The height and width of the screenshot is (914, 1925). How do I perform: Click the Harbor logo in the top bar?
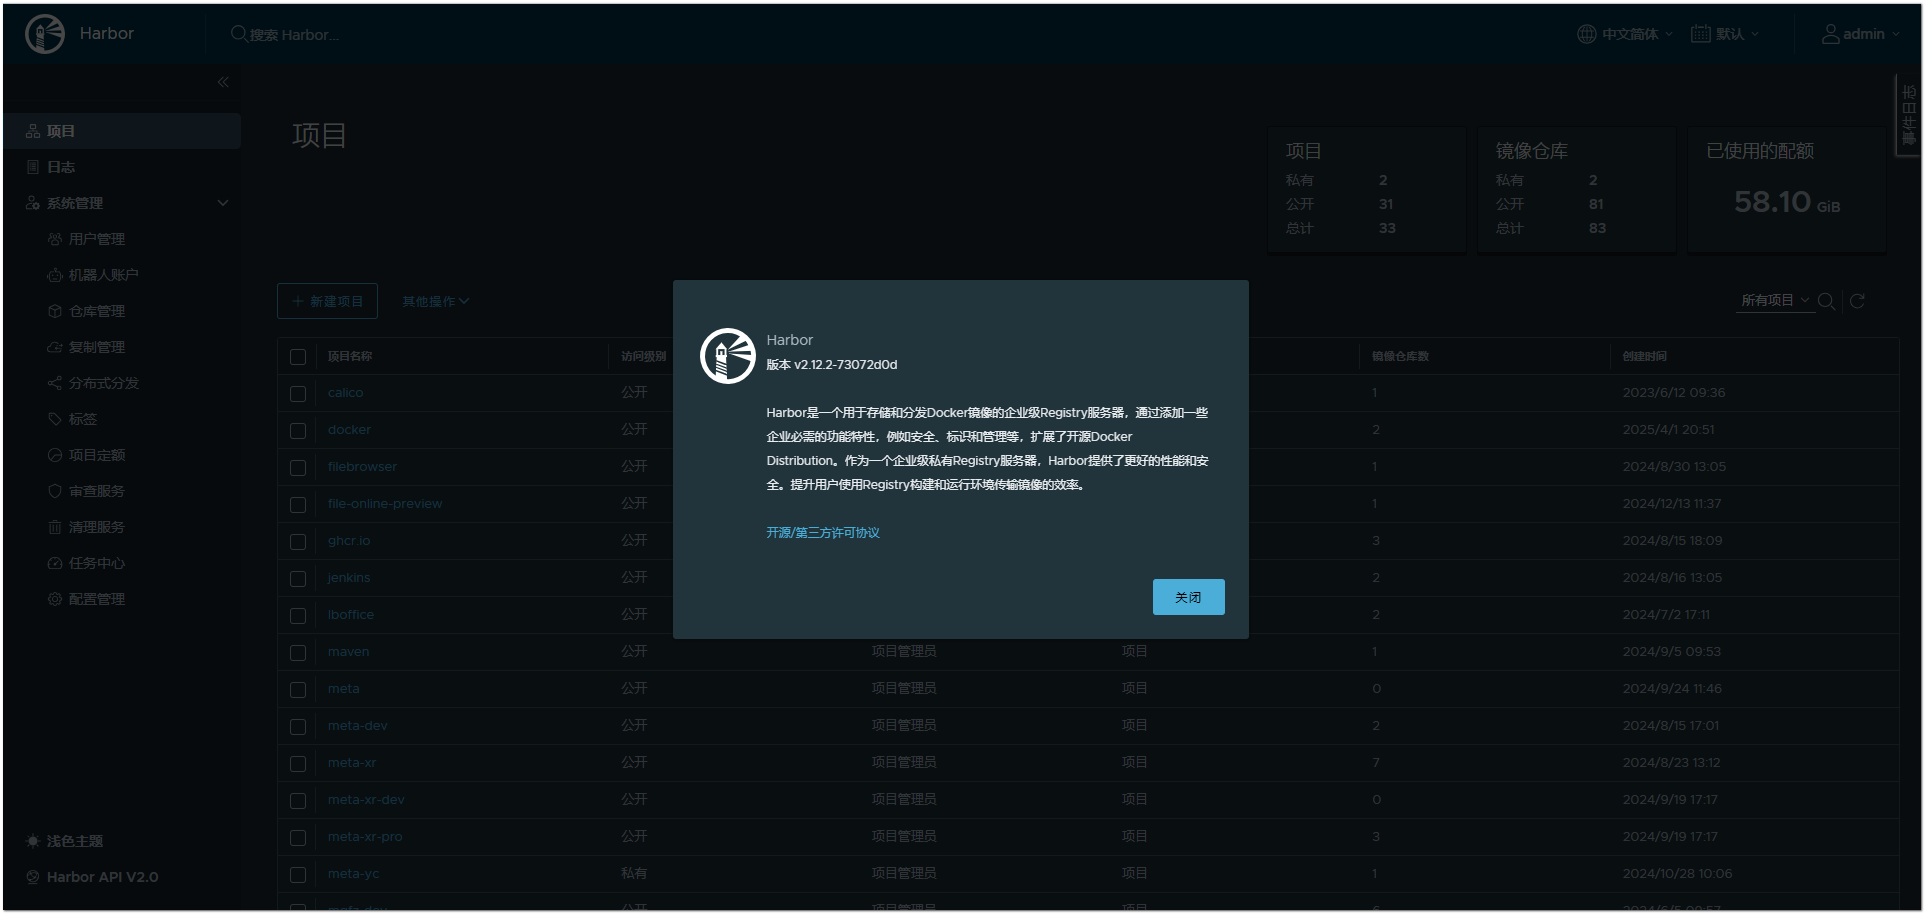pos(45,34)
